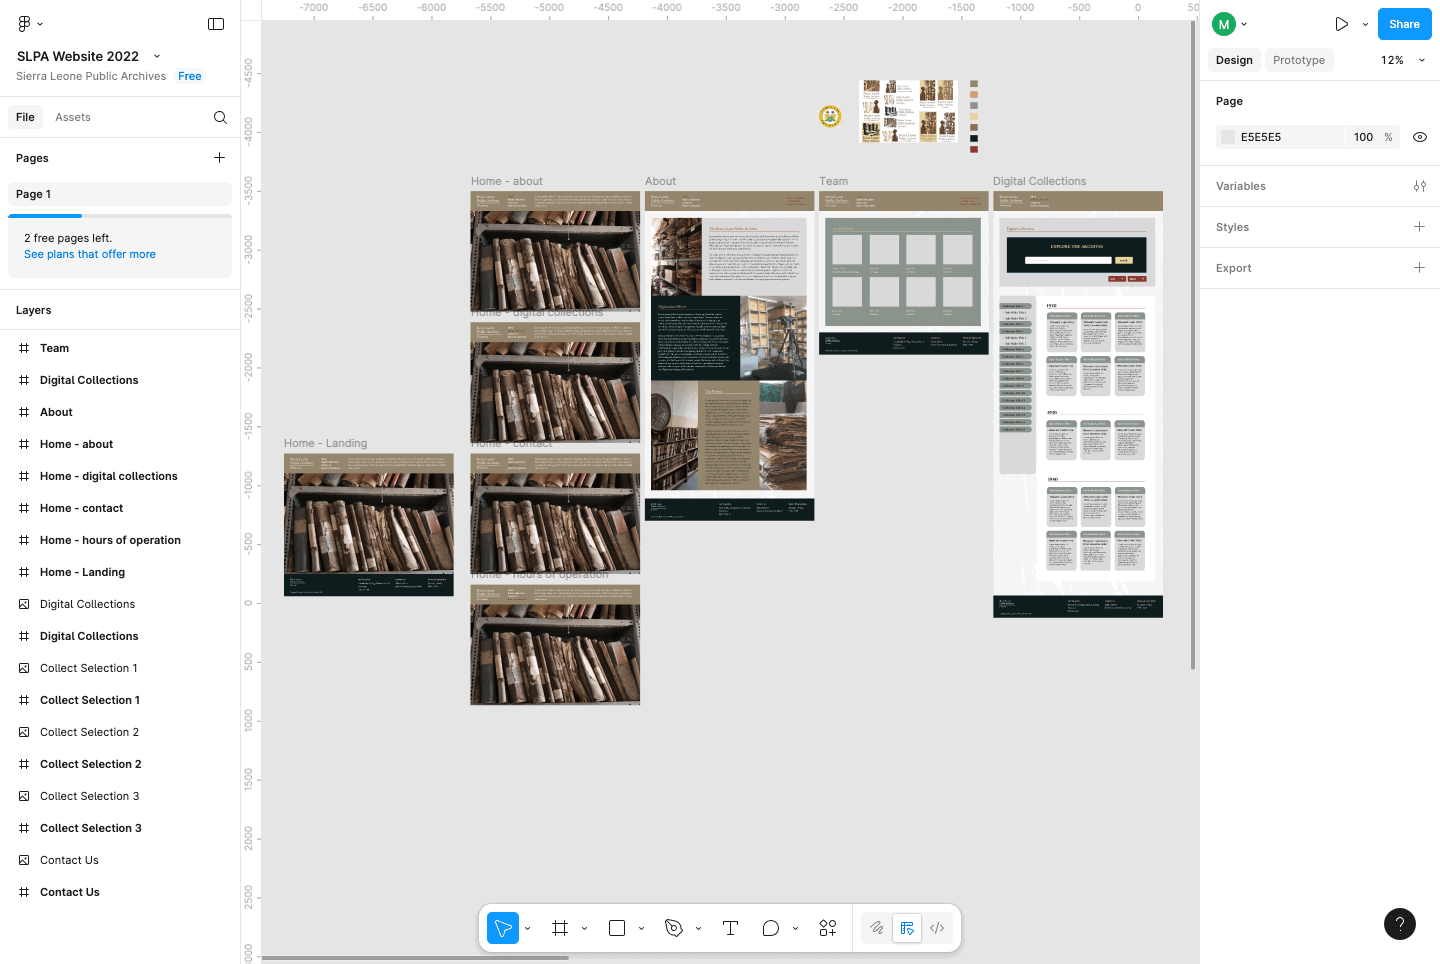
Task: Select the 'Home - Landing' layer
Action: pyautogui.click(x=82, y=572)
